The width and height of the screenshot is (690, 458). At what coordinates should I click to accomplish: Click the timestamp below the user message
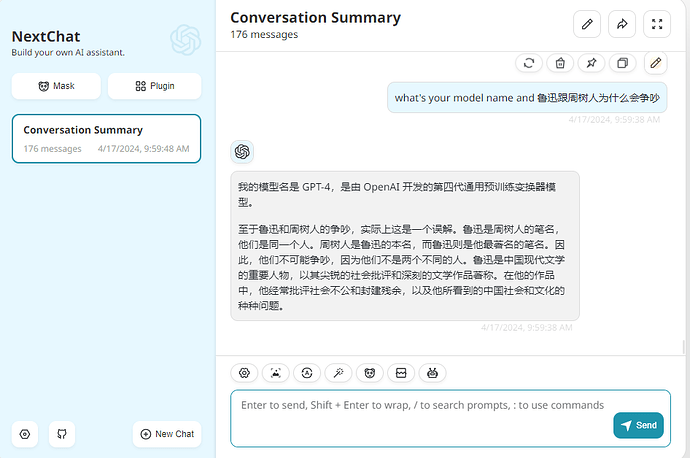[614, 120]
